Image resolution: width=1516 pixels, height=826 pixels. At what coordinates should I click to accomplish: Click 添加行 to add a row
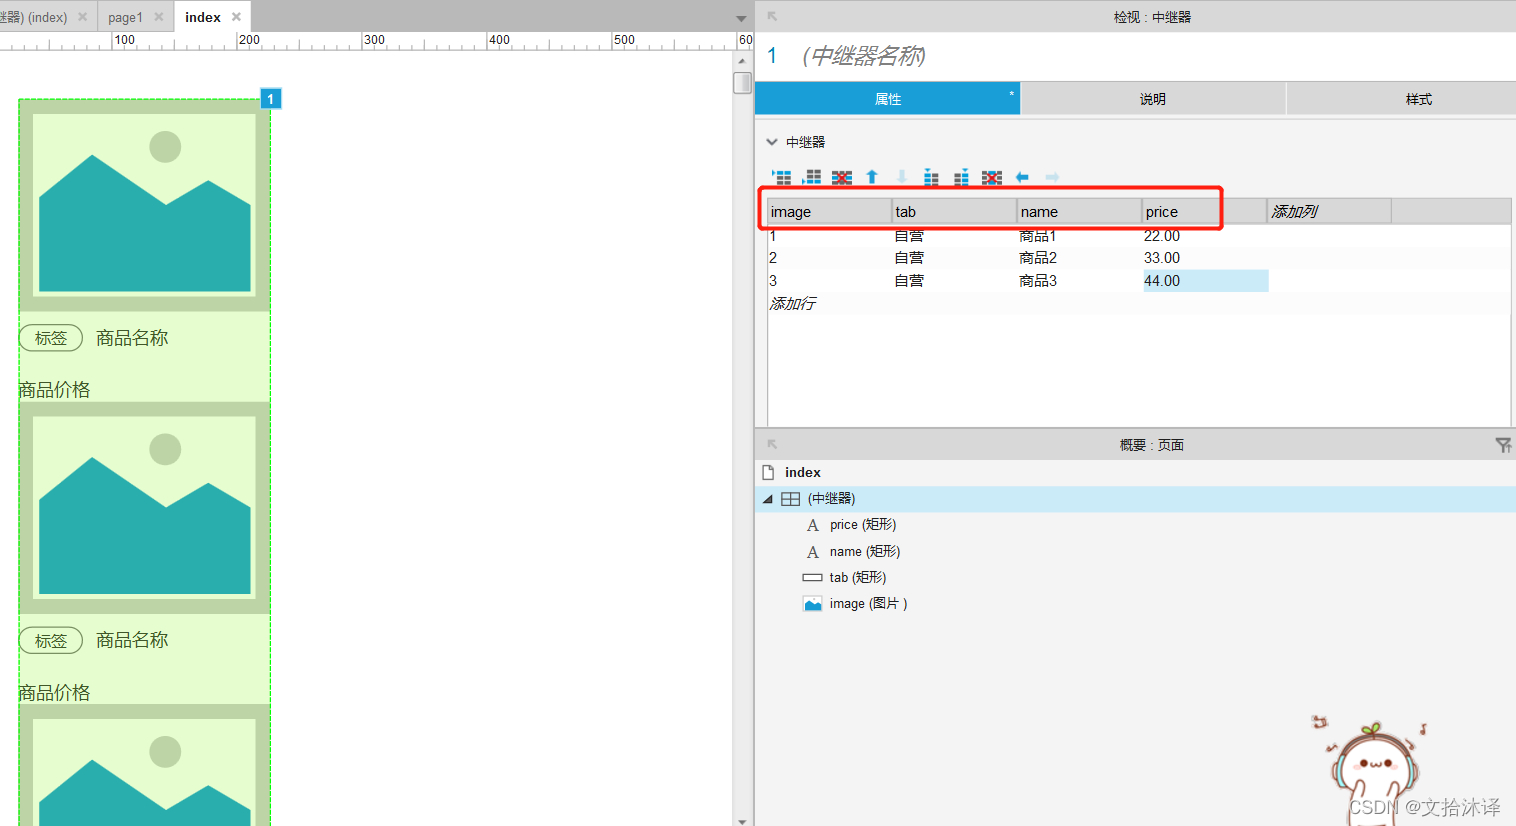point(793,303)
